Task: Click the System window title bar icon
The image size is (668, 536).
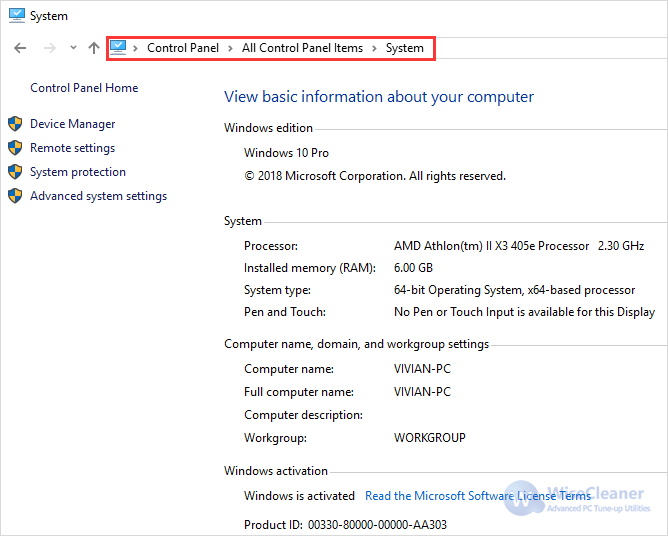Action: tap(17, 15)
